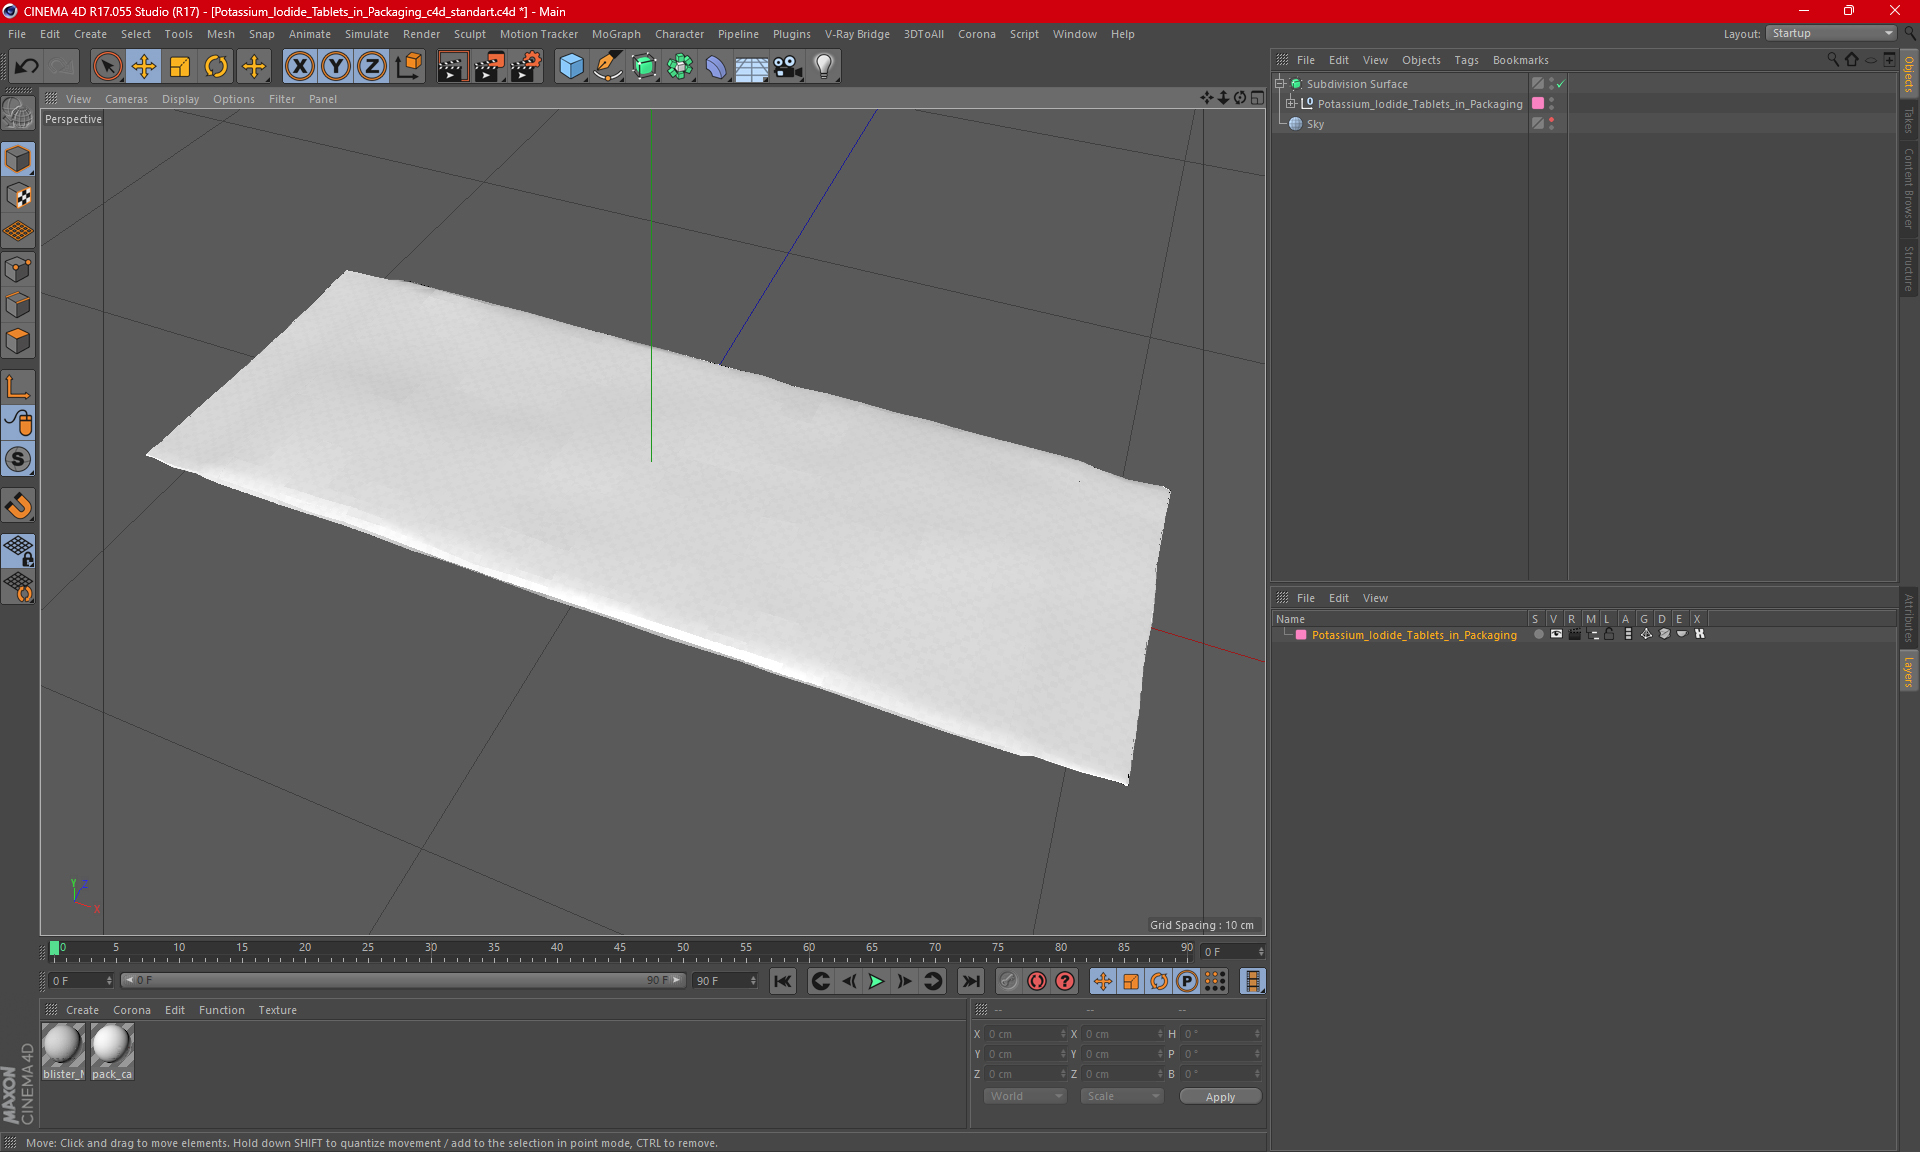Viewport: 1920px width, 1152px height.
Task: Switch to Points mode
Action: point(19,269)
